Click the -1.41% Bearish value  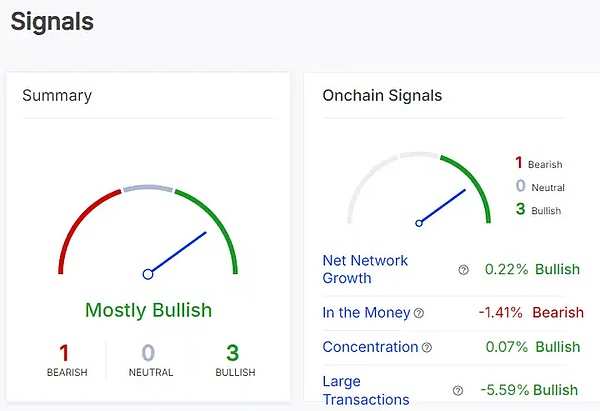[x=531, y=313]
